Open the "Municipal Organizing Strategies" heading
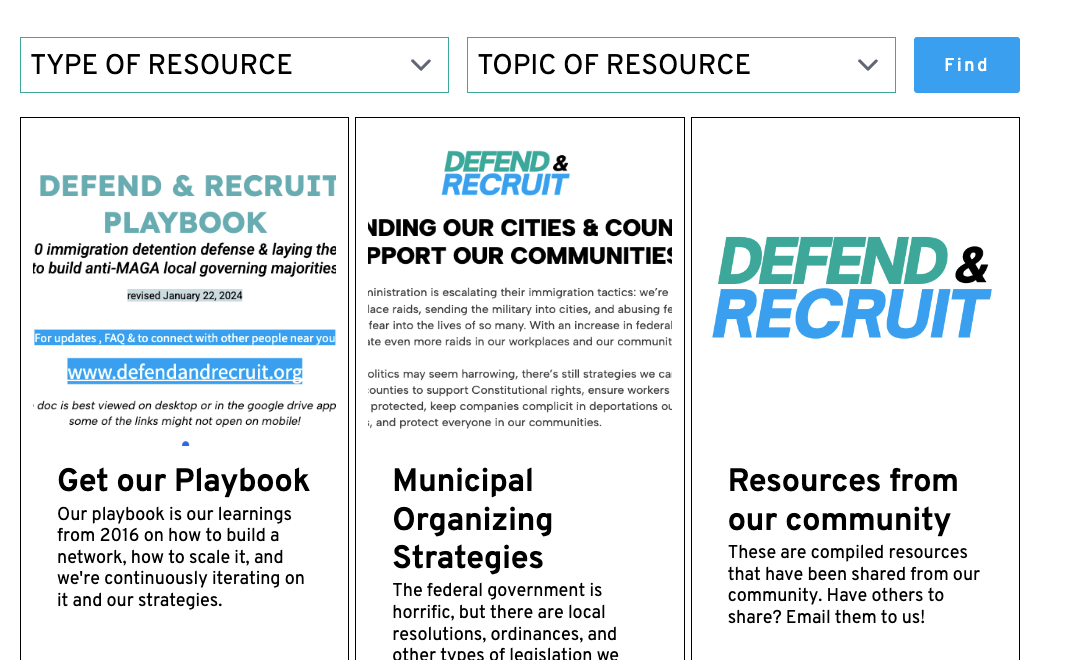The image size is (1077, 660). [x=472, y=519]
